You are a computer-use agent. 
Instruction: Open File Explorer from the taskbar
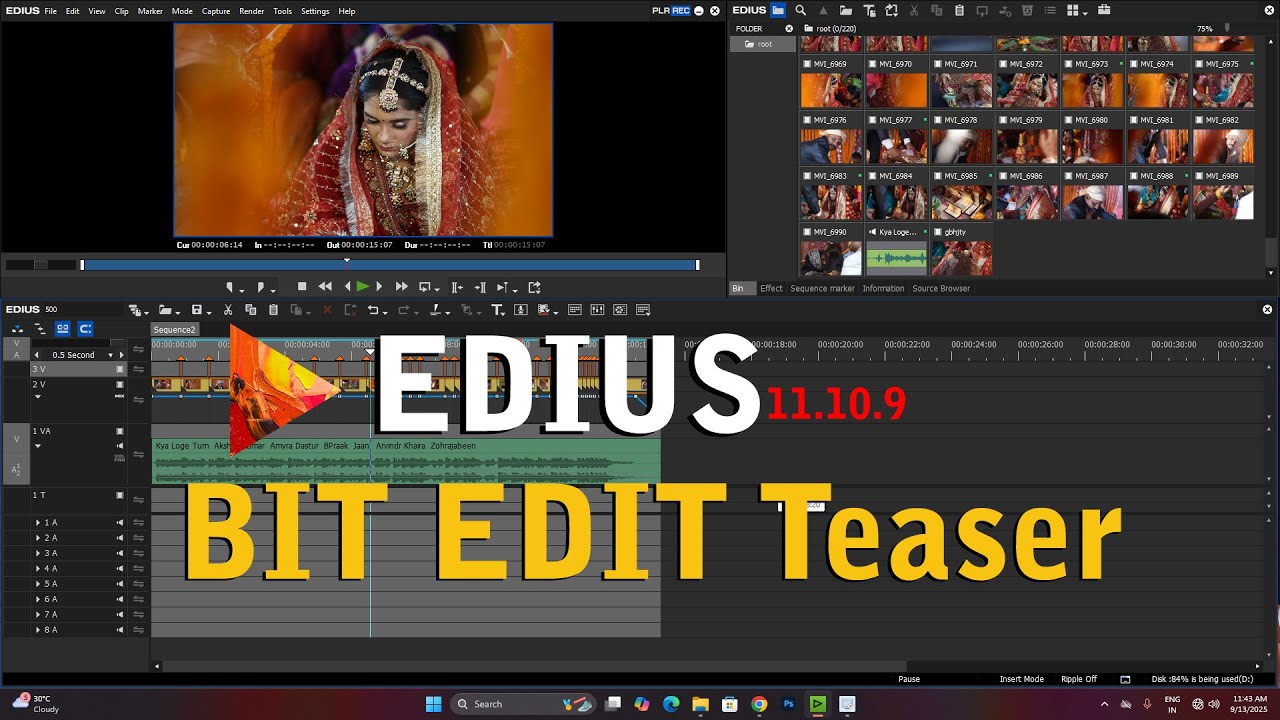pos(700,704)
